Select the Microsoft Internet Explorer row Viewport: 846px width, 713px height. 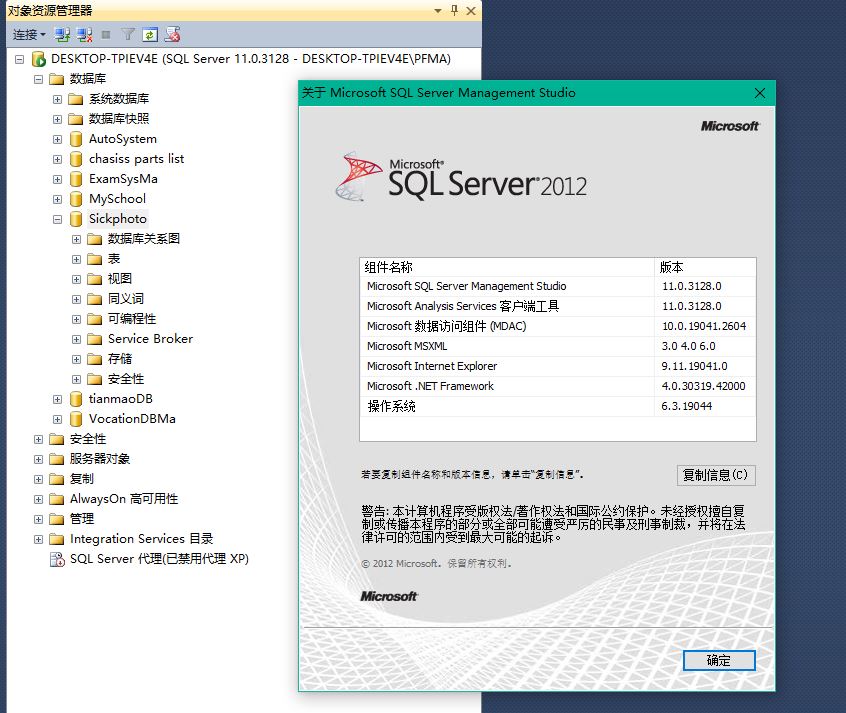point(558,366)
